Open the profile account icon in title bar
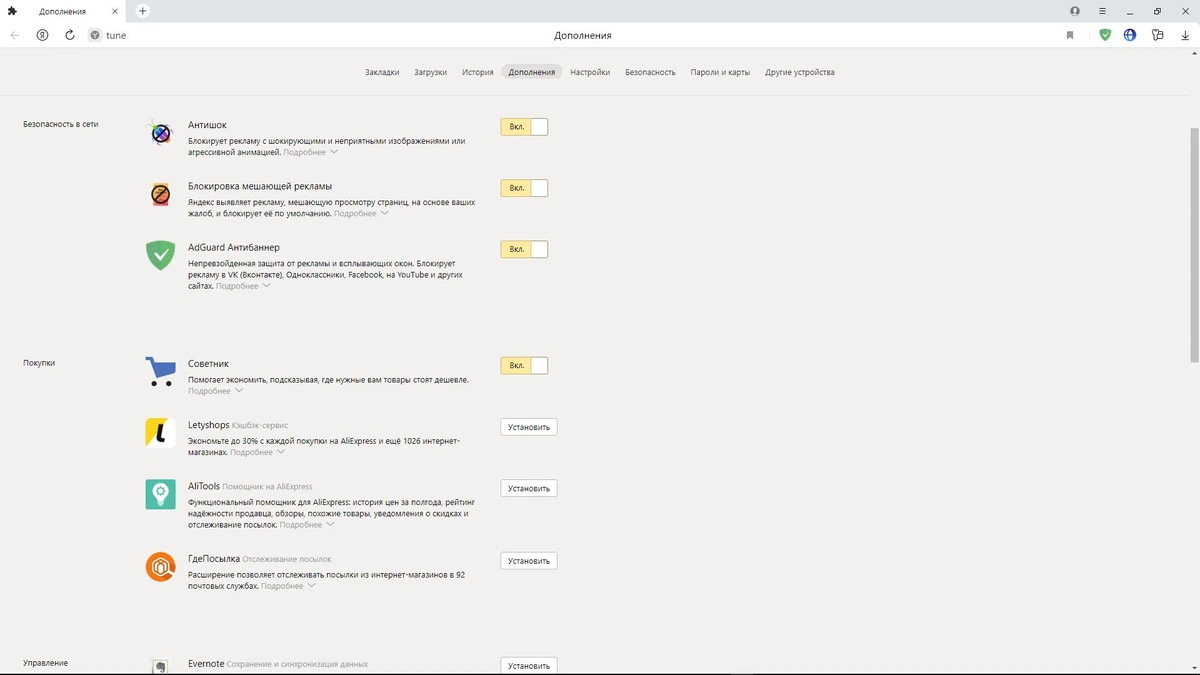Screen dimensions: 1200x675 1075,11
